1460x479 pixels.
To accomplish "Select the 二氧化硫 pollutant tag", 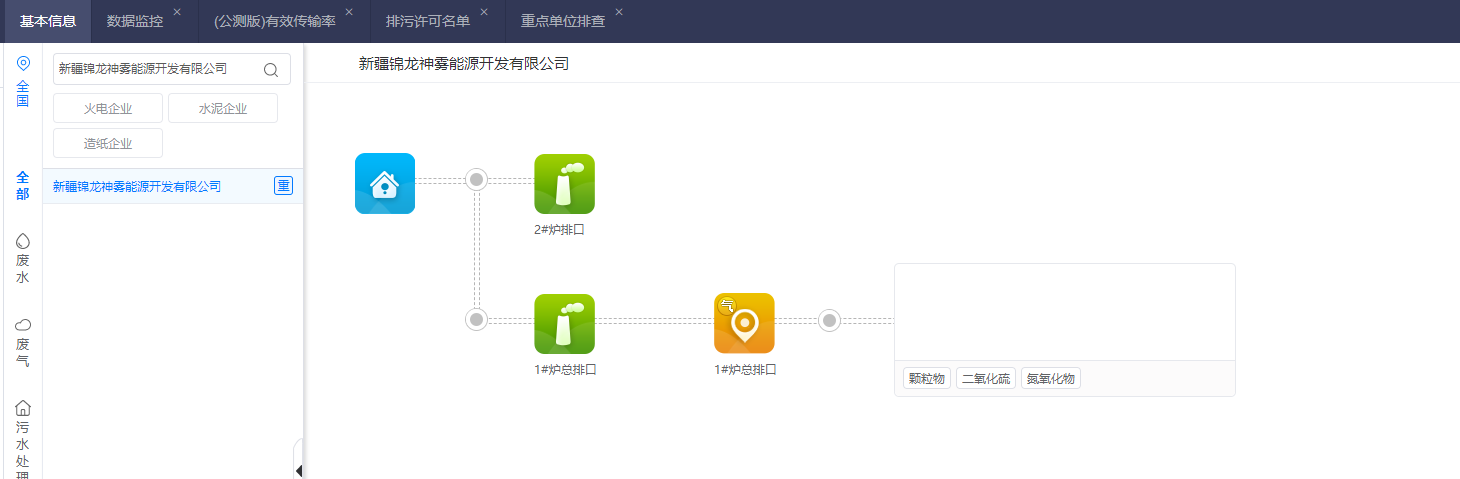I will 986,379.
